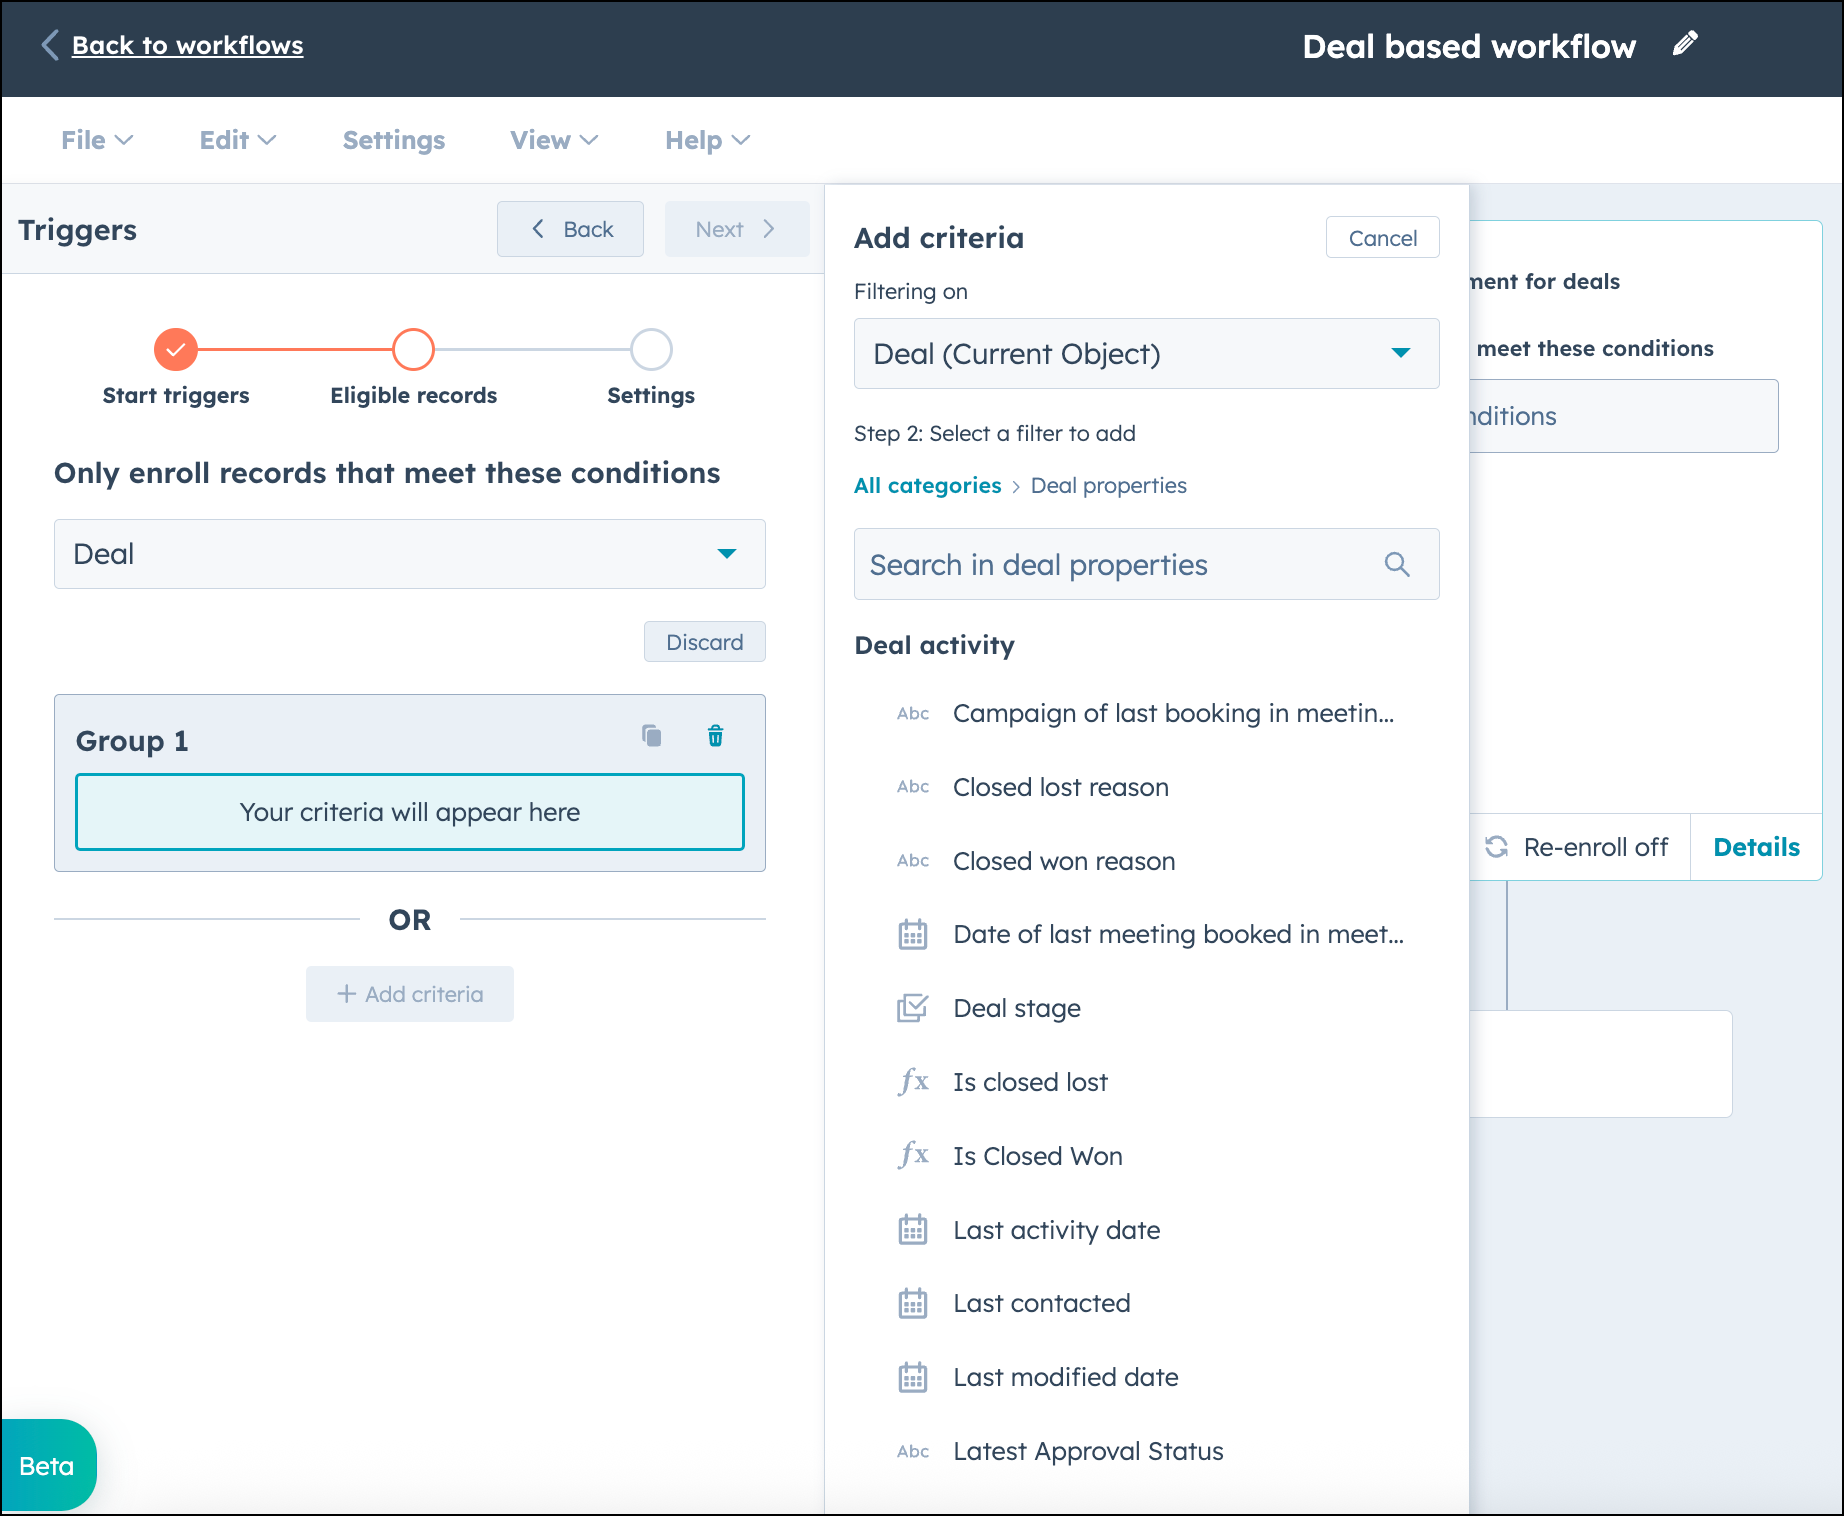Open the Deal object dropdown

[410, 554]
